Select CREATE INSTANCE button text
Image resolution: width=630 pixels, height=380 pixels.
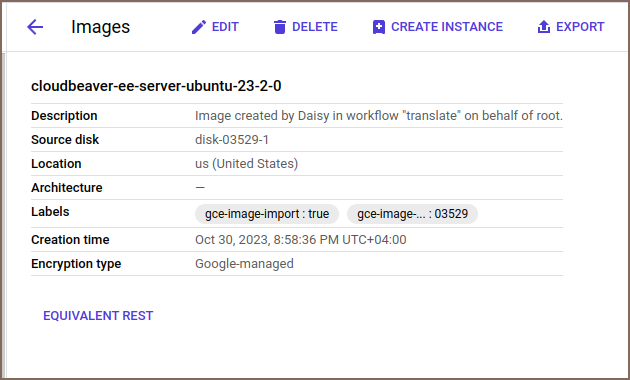[447, 27]
